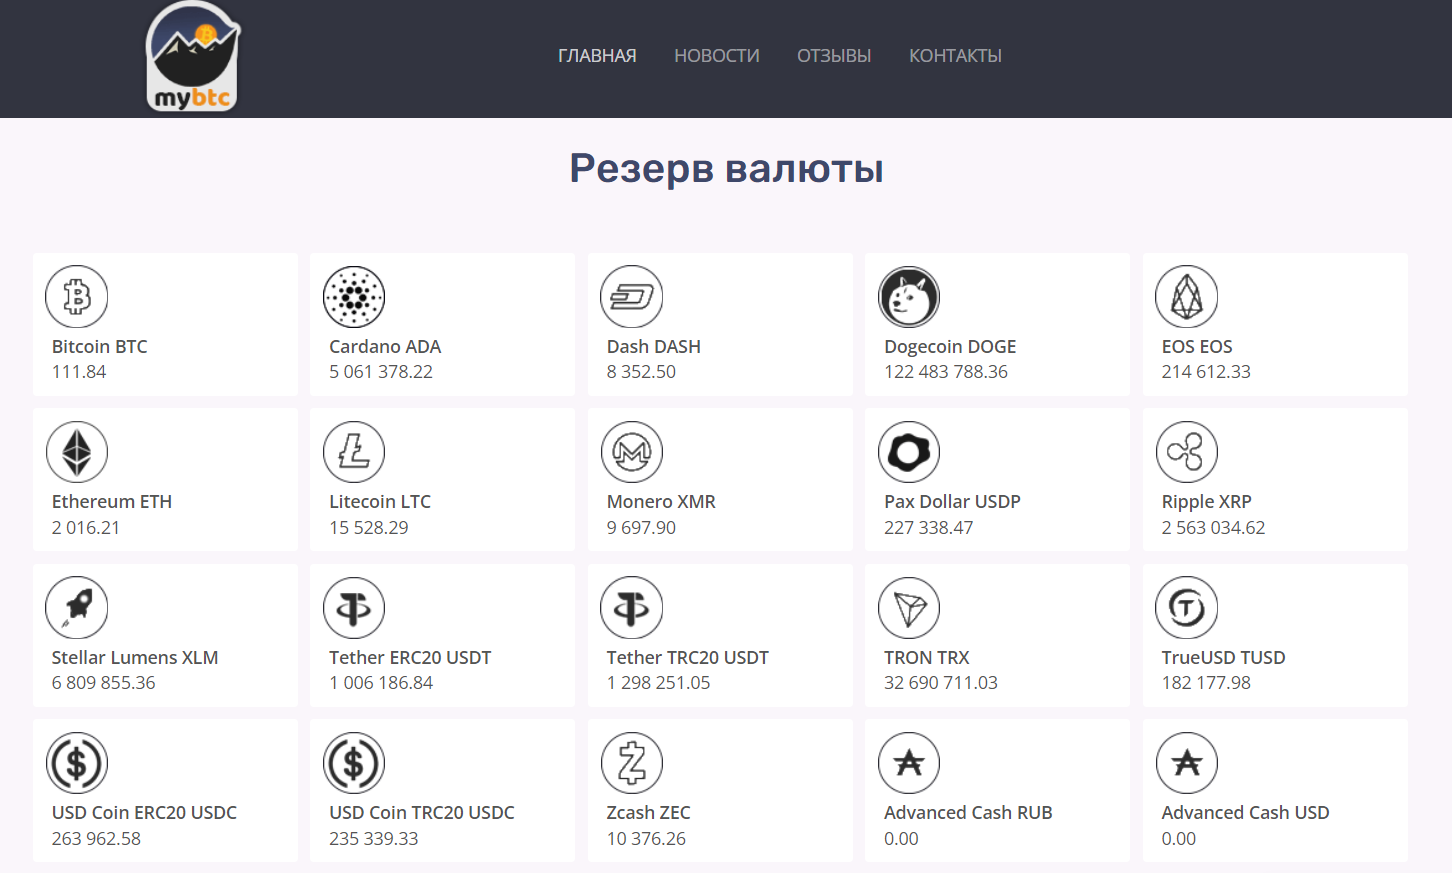Open the ОТЗЫВЫ section
Viewport: 1452px width, 873px height.
[834, 56]
